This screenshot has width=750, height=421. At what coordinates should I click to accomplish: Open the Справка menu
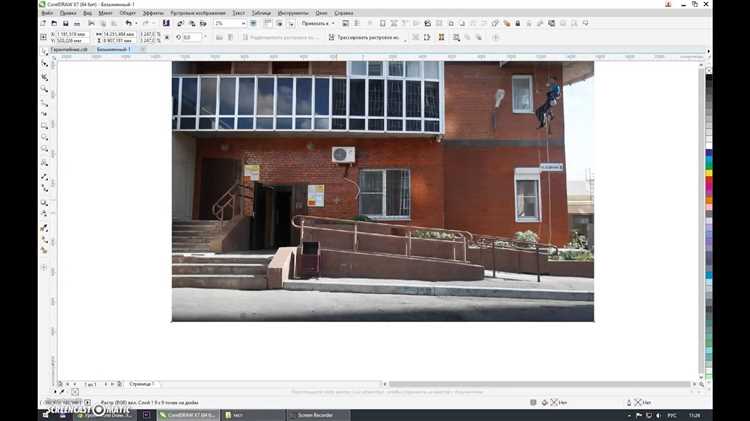coord(344,13)
